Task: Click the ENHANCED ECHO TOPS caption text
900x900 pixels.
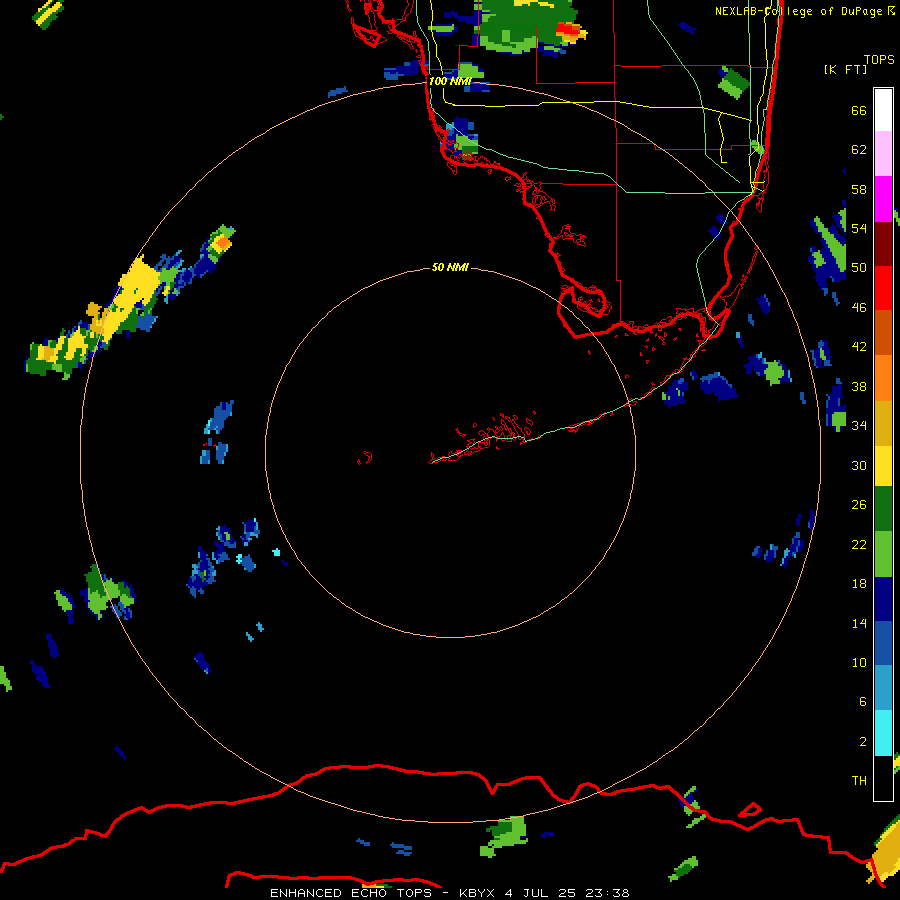Action: click(351, 893)
